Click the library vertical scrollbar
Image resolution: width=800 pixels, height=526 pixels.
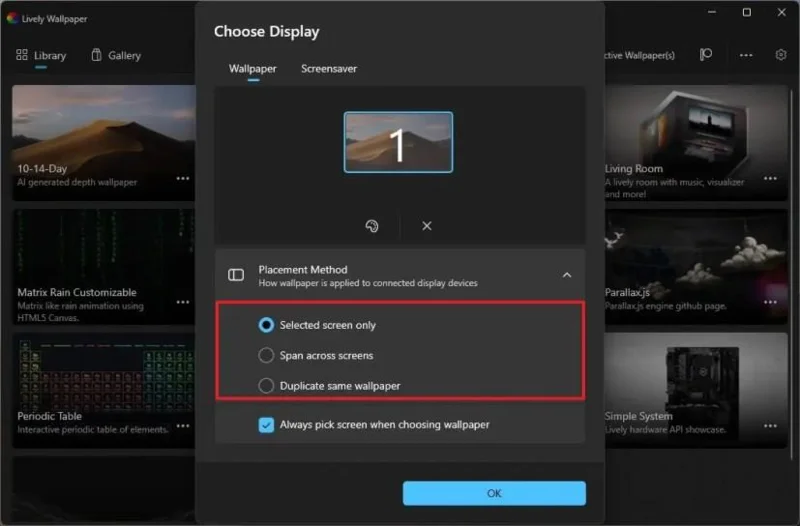pyautogui.click(x=792, y=275)
